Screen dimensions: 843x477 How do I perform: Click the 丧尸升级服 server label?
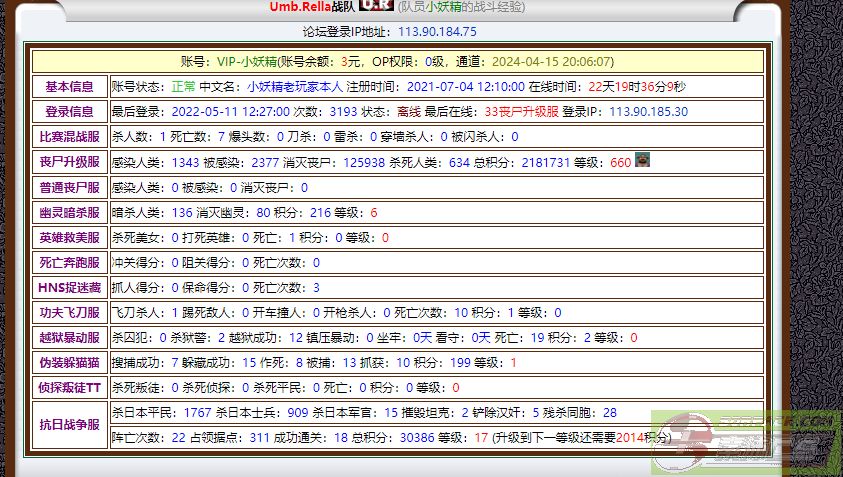pos(70,162)
